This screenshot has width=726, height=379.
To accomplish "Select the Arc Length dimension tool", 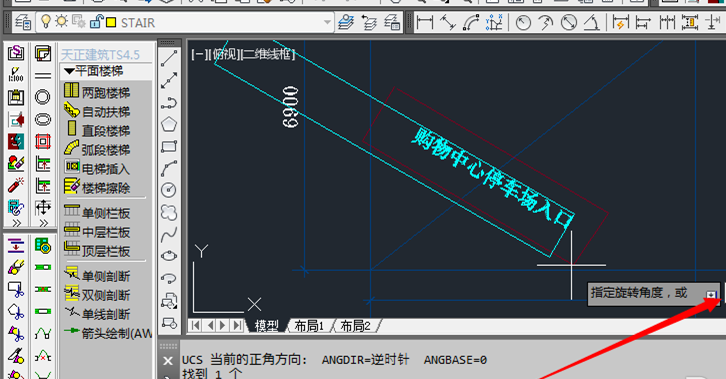I will [471, 22].
